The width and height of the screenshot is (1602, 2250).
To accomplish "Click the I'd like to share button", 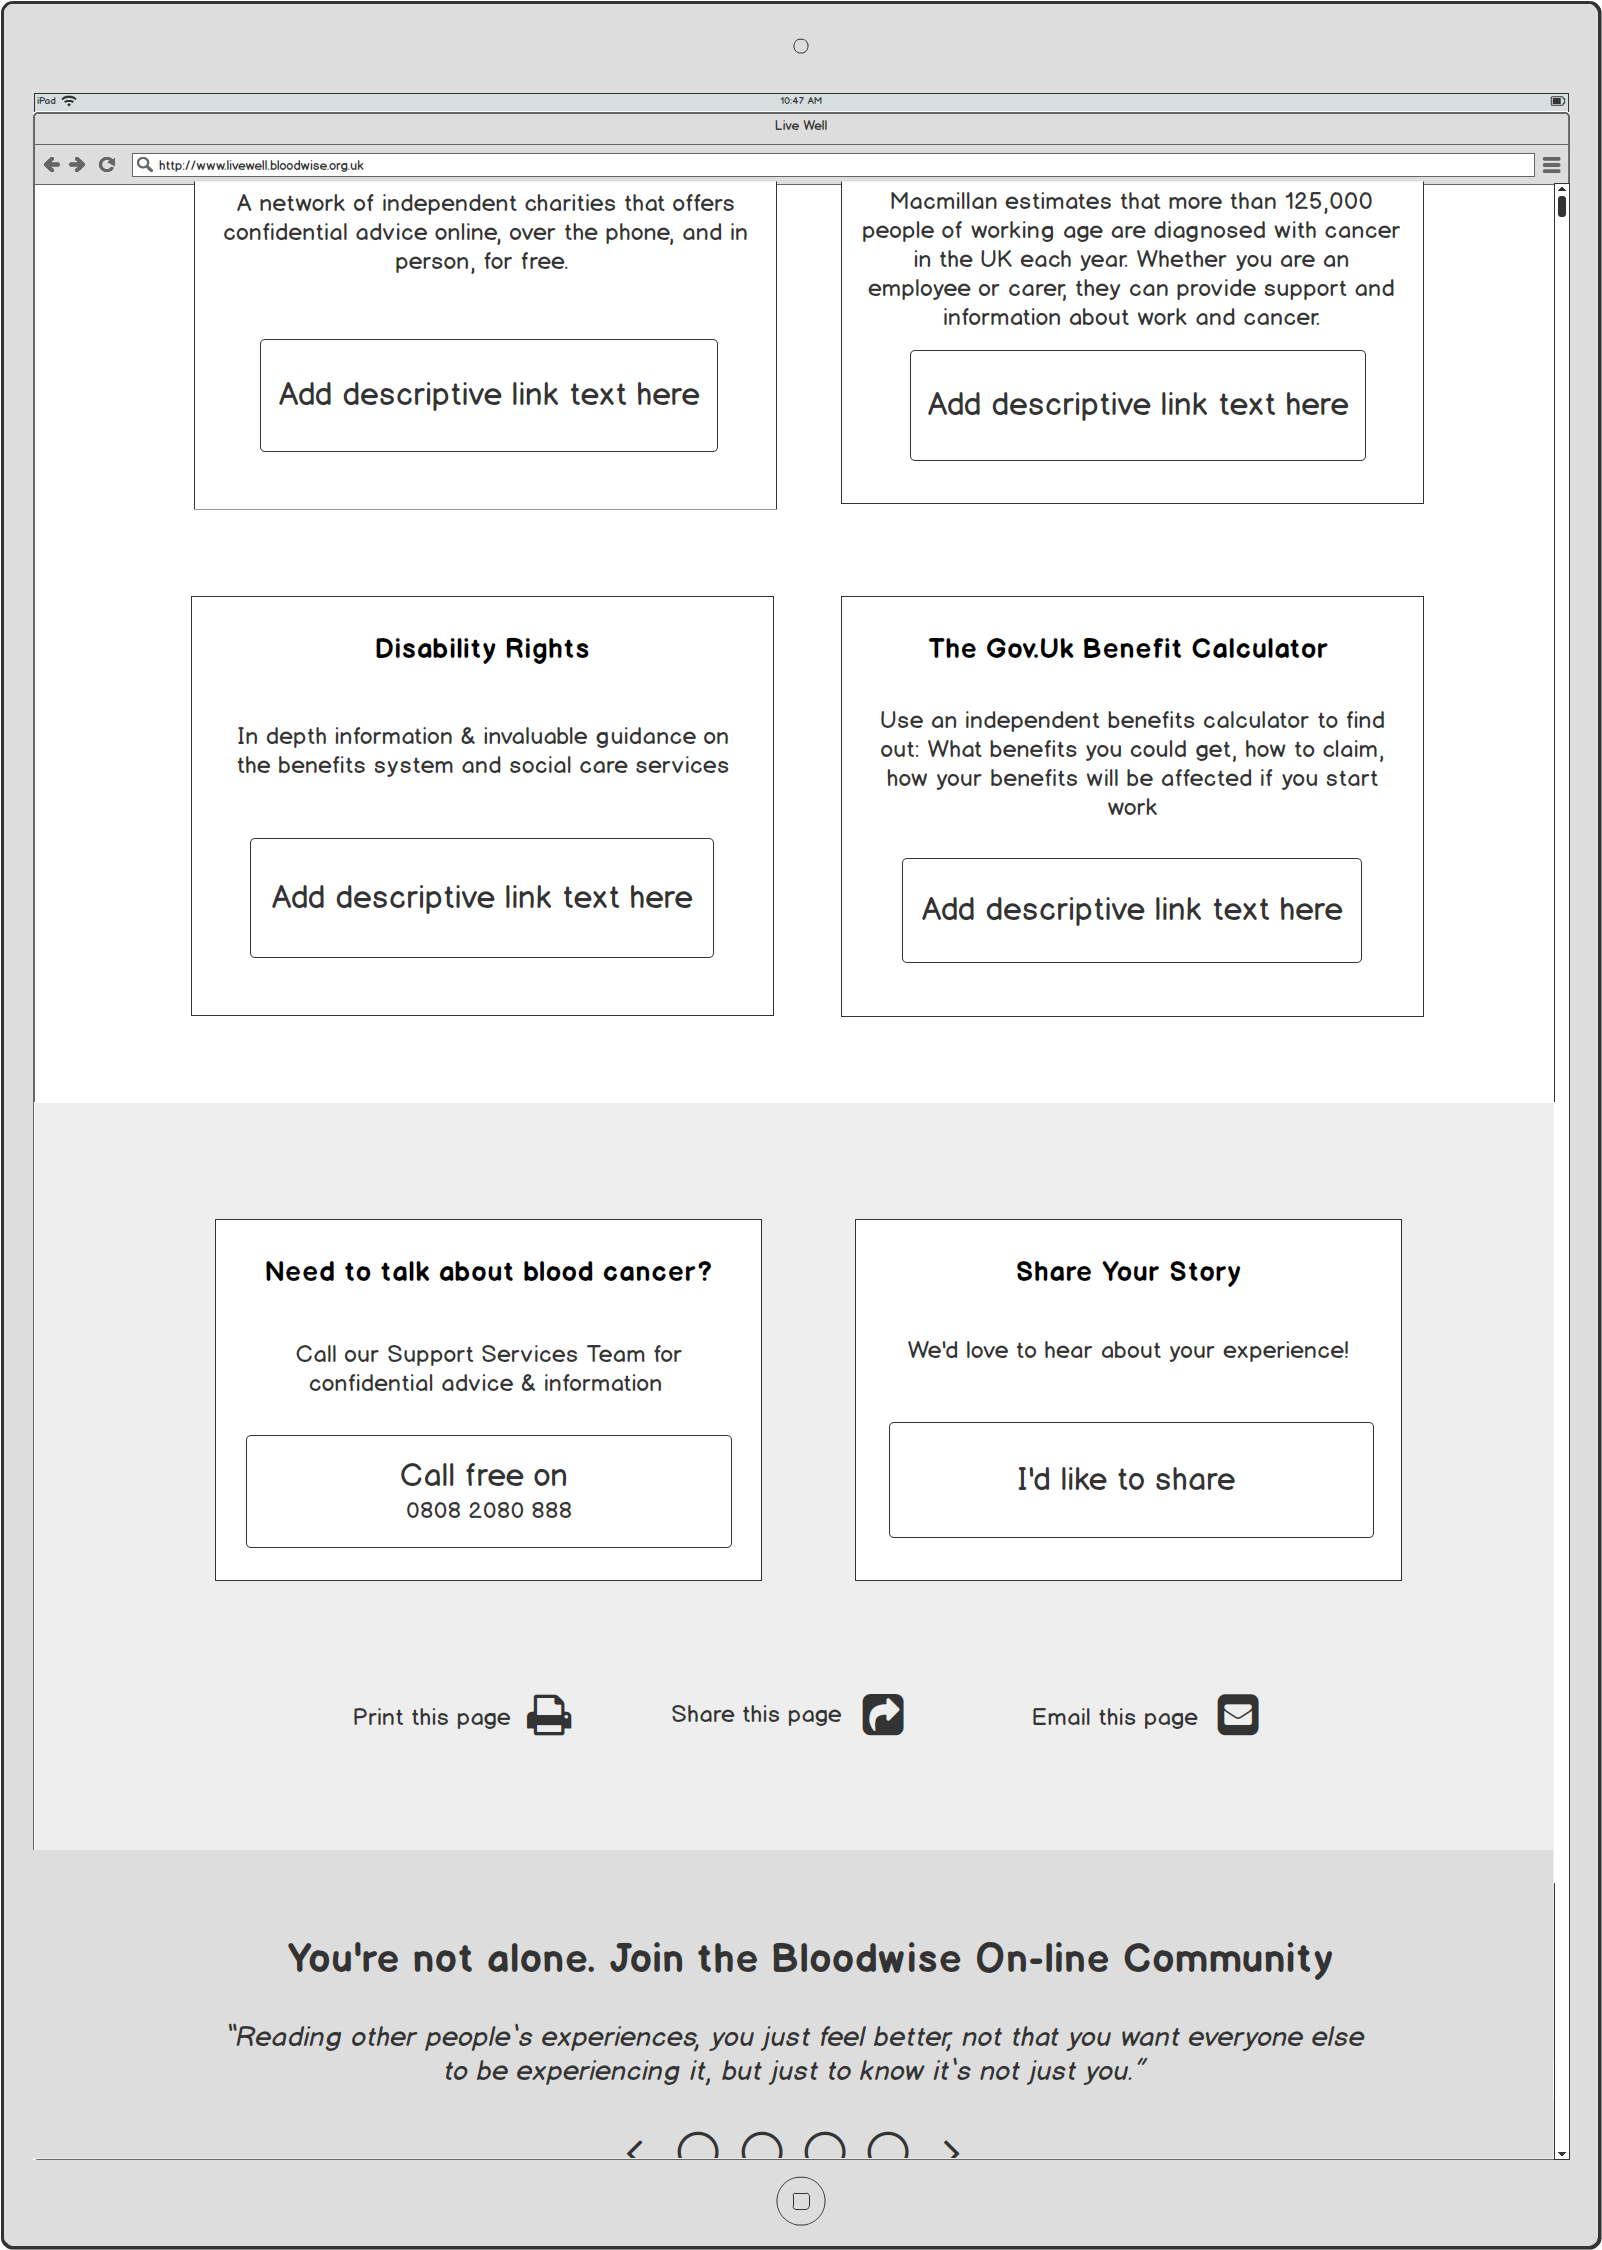I will pos(1131,1480).
